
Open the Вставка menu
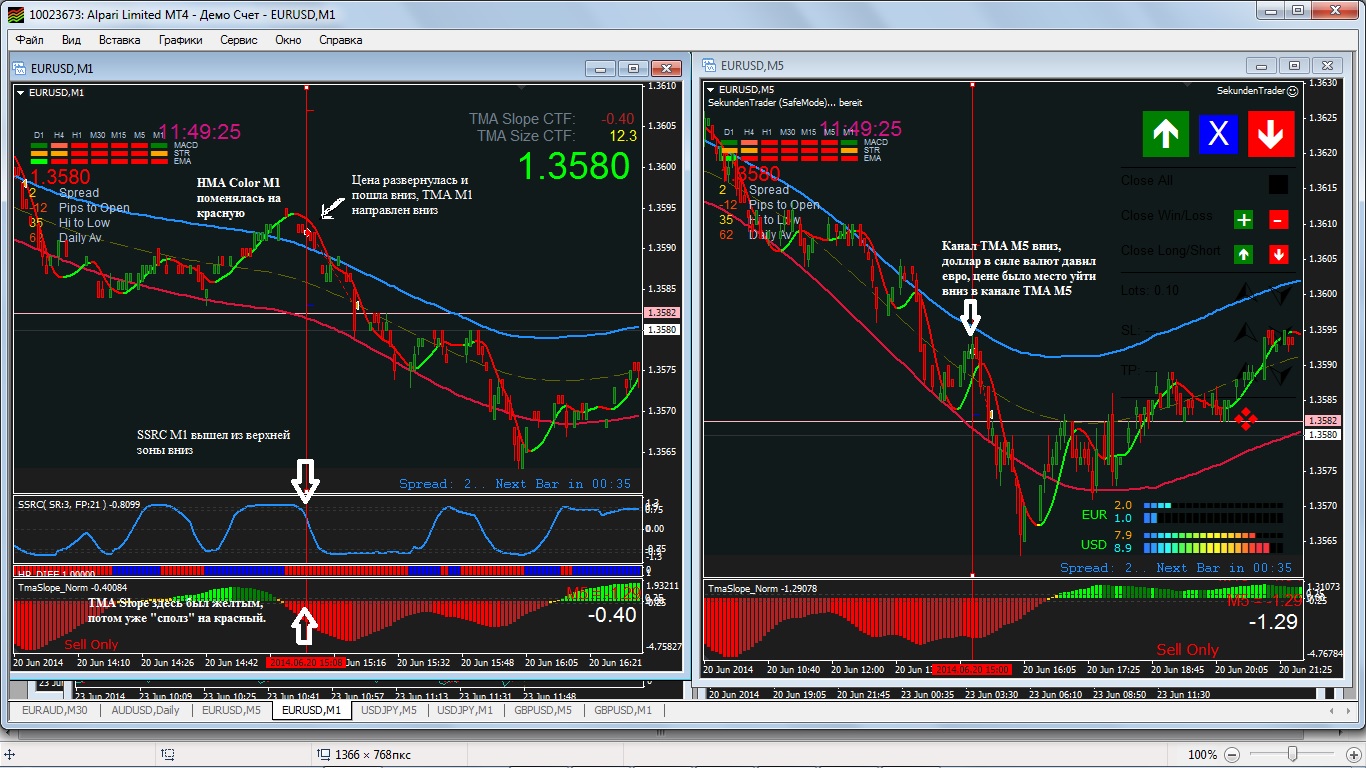point(120,40)
